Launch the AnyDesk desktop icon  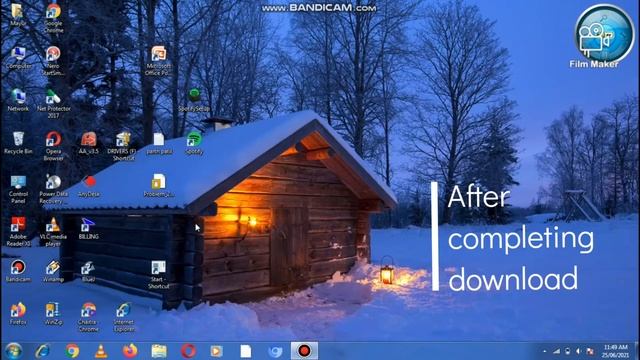pos(89,186)
